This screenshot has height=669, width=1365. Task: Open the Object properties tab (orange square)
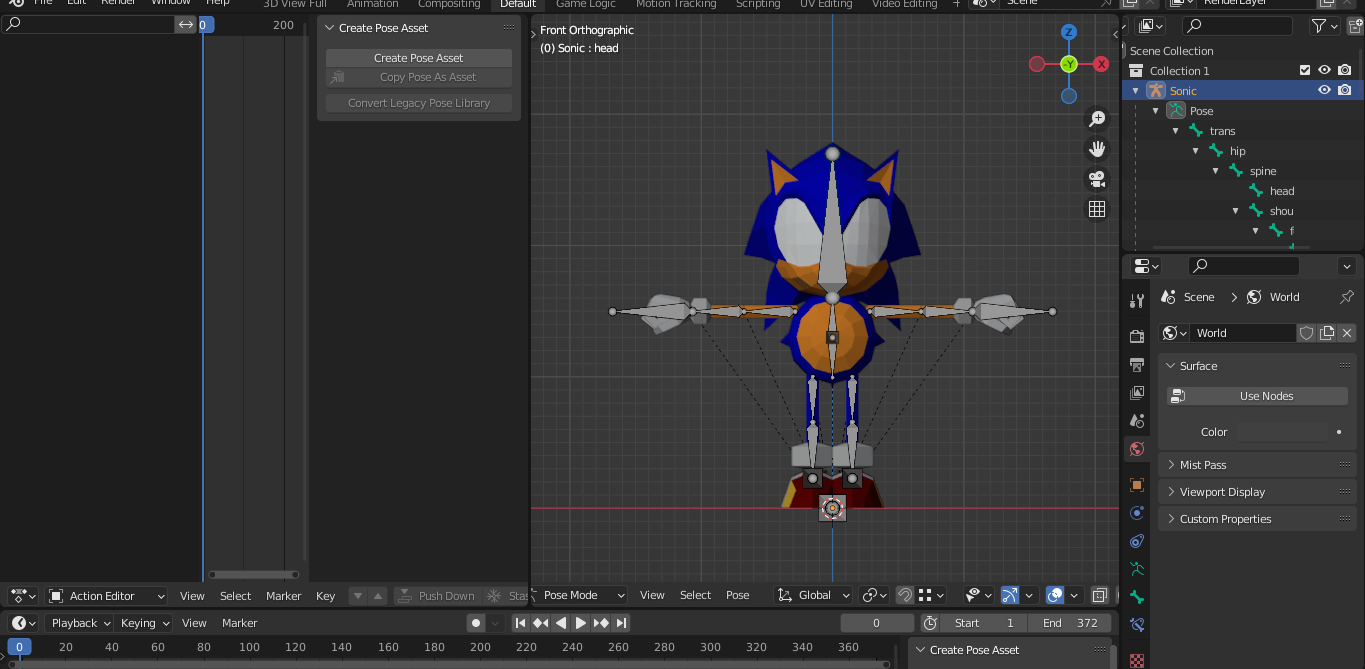(1137, 485)
